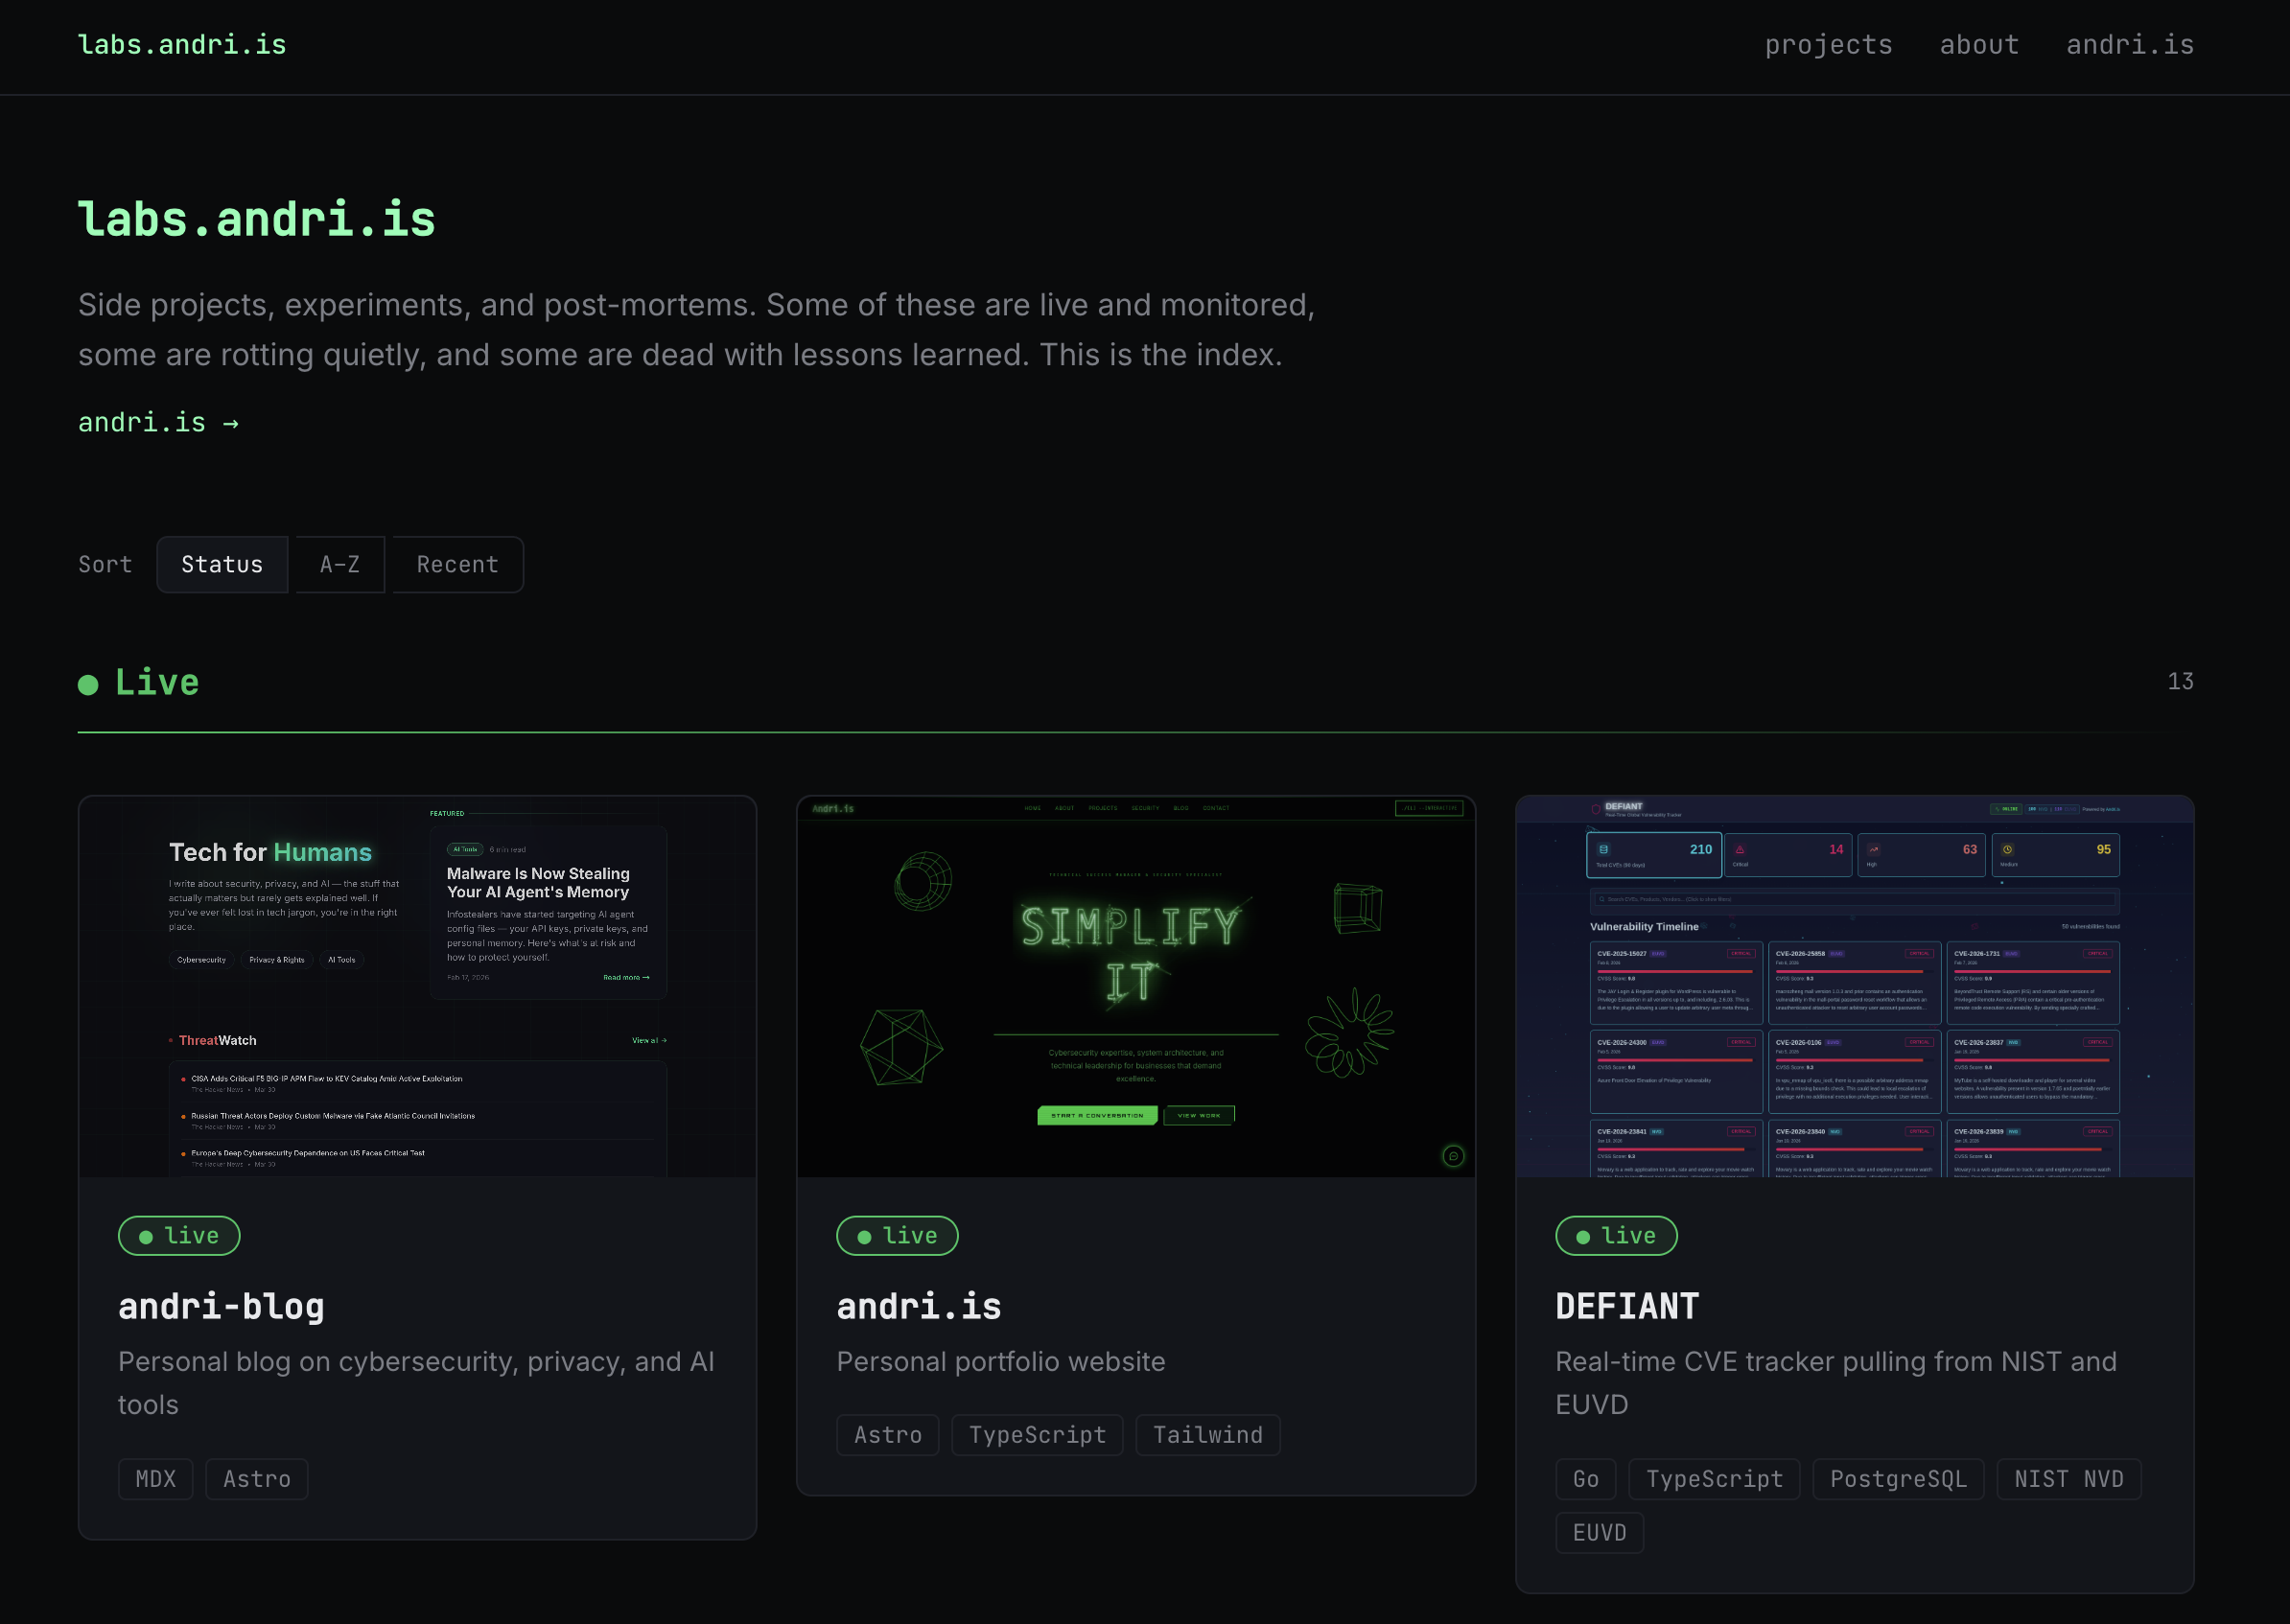Select the NIST NVD tag

coord(2069,1479)
